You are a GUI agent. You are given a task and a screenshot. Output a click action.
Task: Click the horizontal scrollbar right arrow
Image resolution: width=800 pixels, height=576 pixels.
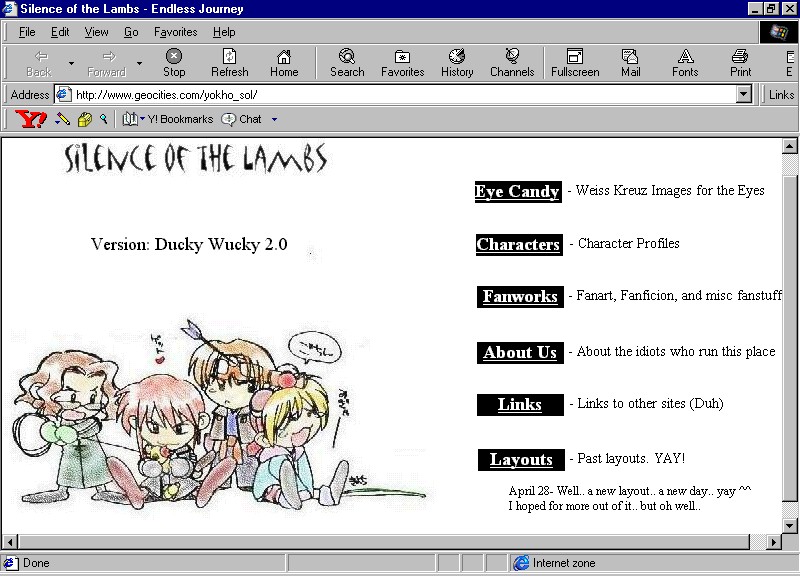point(773,541)
